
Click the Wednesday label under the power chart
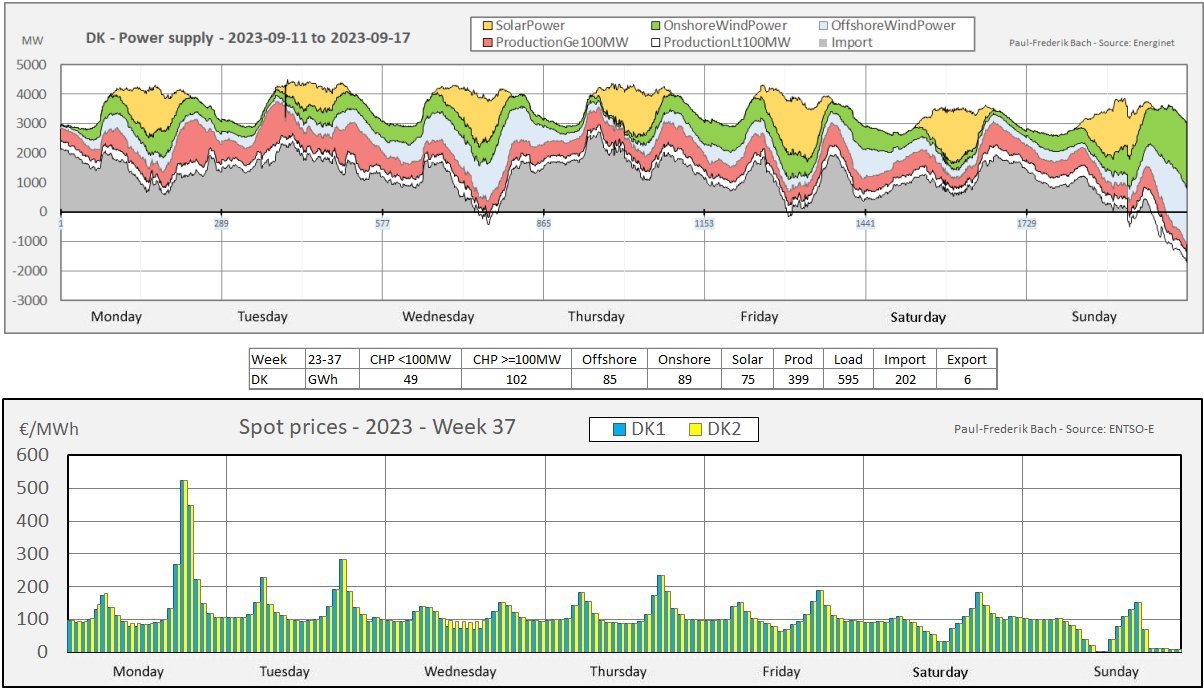(x=438, y=317)
